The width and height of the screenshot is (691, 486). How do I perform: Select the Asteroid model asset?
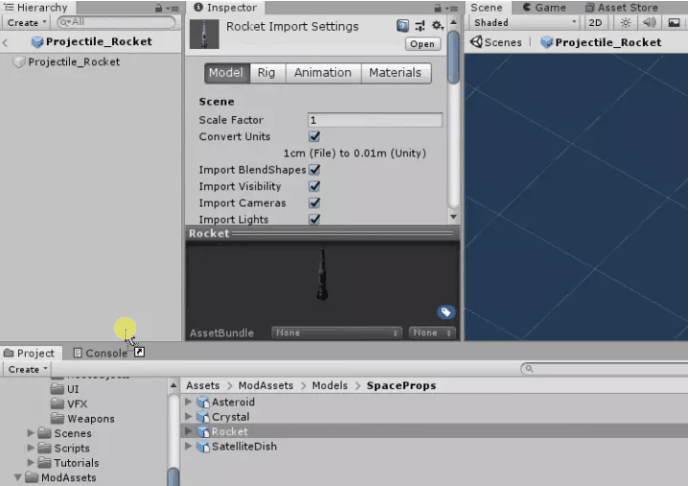tap(226, 402)
